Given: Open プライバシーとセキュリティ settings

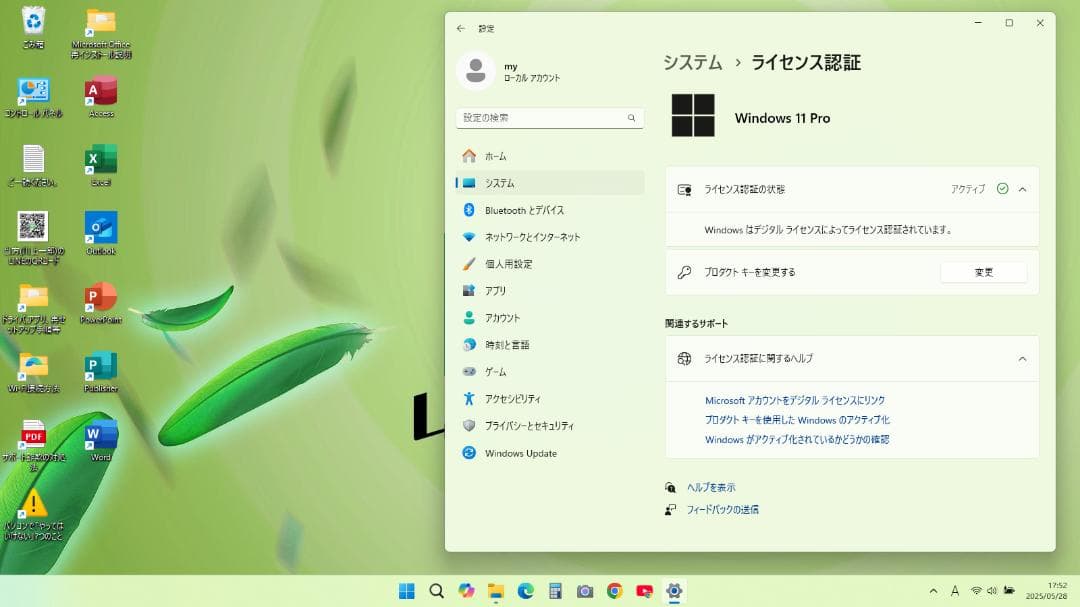Looking at the screenshot, I should 550,426.
